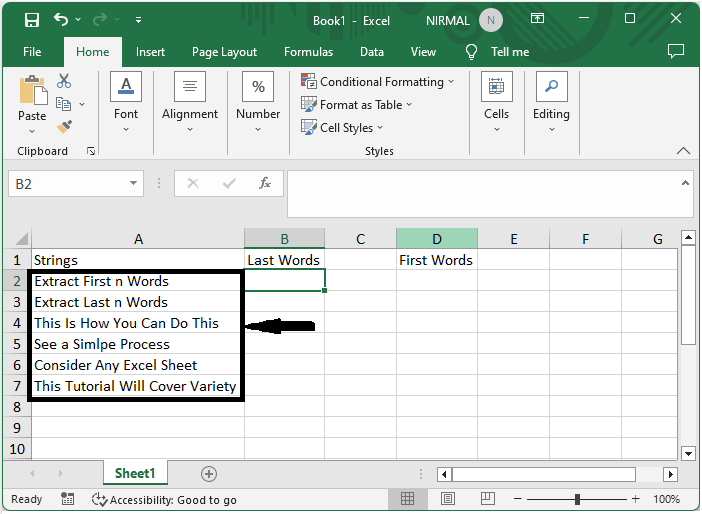Open the Undo history dropdown arrow
The image size is (702, 514).
78,20
